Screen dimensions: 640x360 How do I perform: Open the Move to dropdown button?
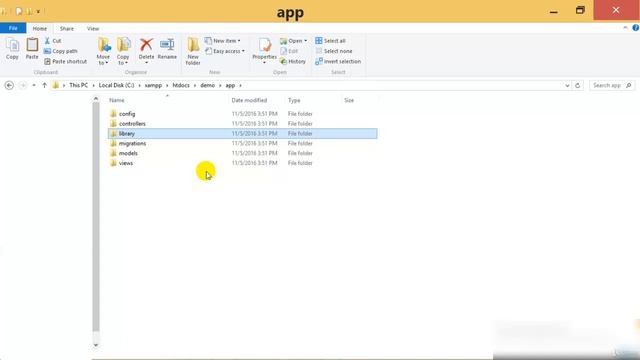click(x=103, y=51)
